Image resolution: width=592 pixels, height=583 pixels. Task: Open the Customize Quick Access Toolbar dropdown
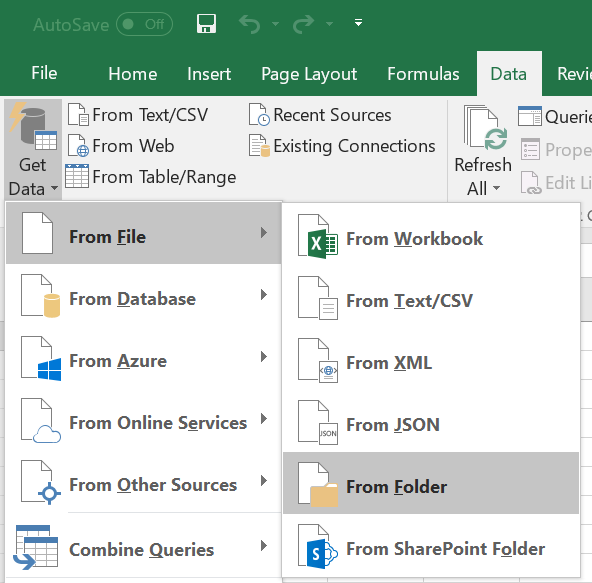click(358, 23)
